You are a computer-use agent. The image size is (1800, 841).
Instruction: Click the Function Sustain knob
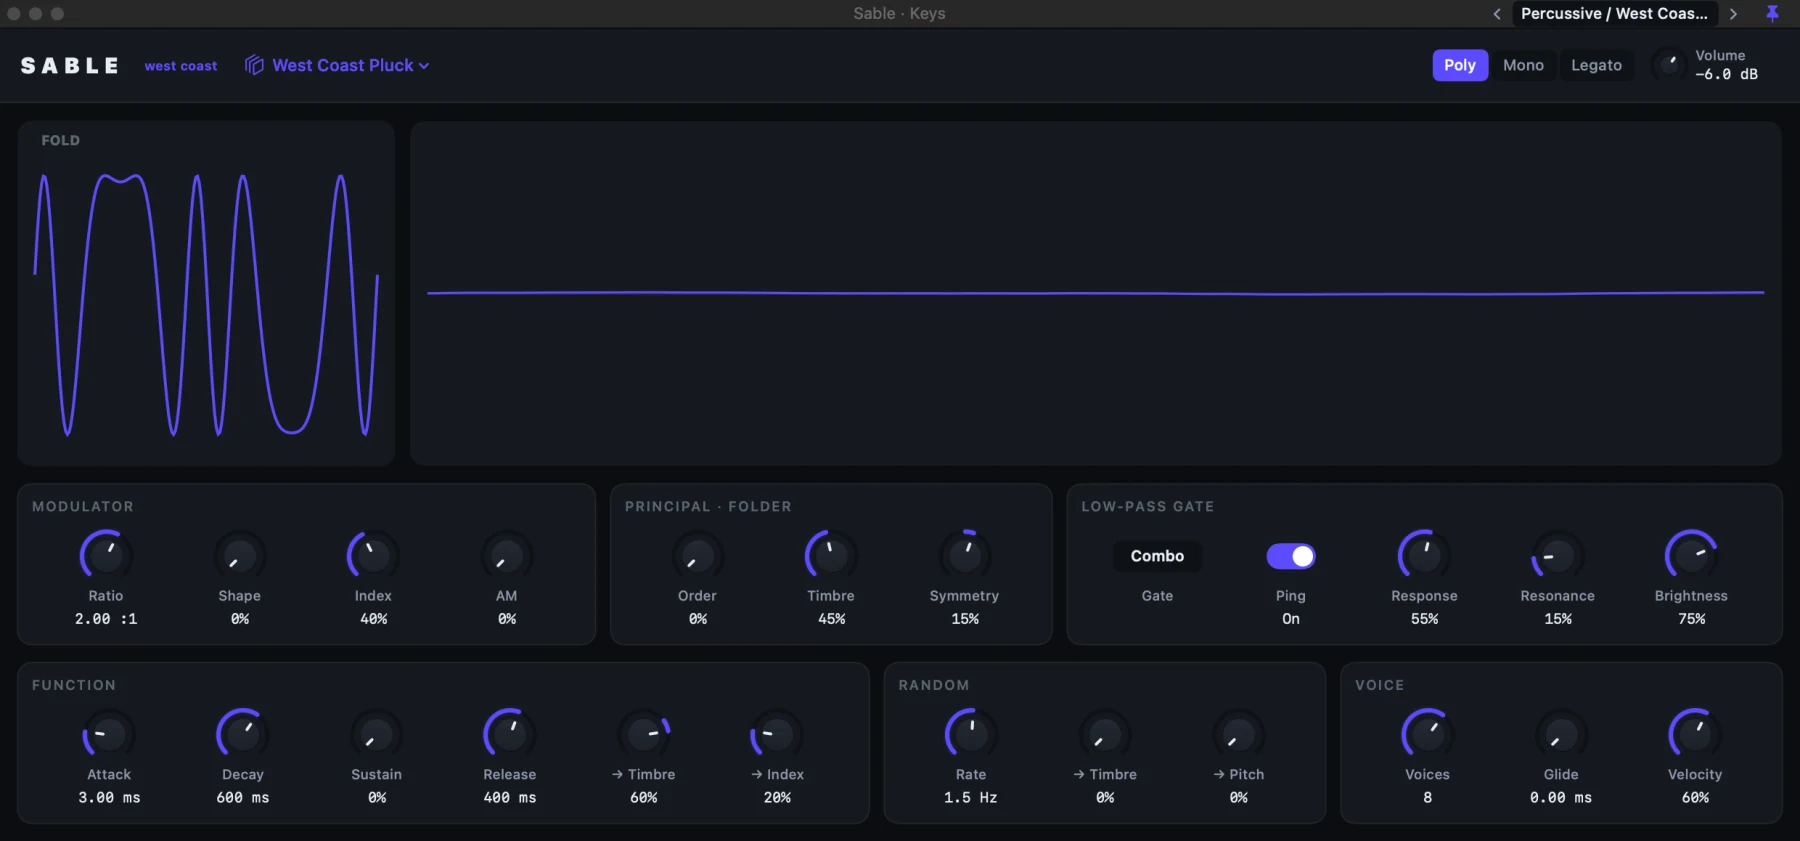[377, 734]
